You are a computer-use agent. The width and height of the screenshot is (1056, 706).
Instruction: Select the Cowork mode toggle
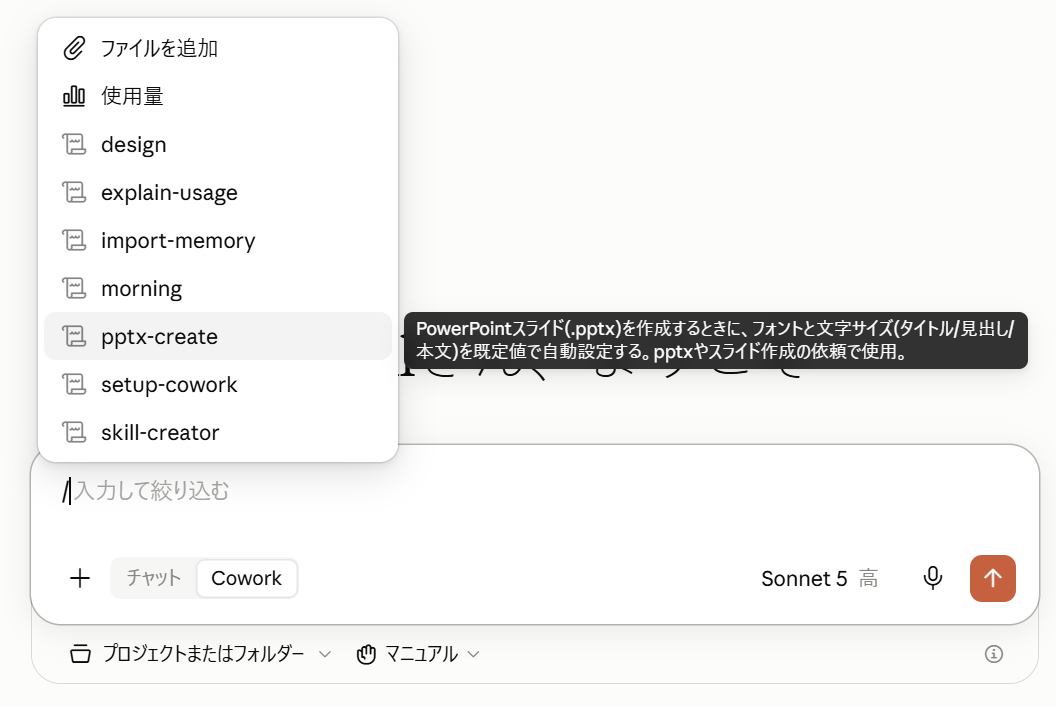(246, 578)
